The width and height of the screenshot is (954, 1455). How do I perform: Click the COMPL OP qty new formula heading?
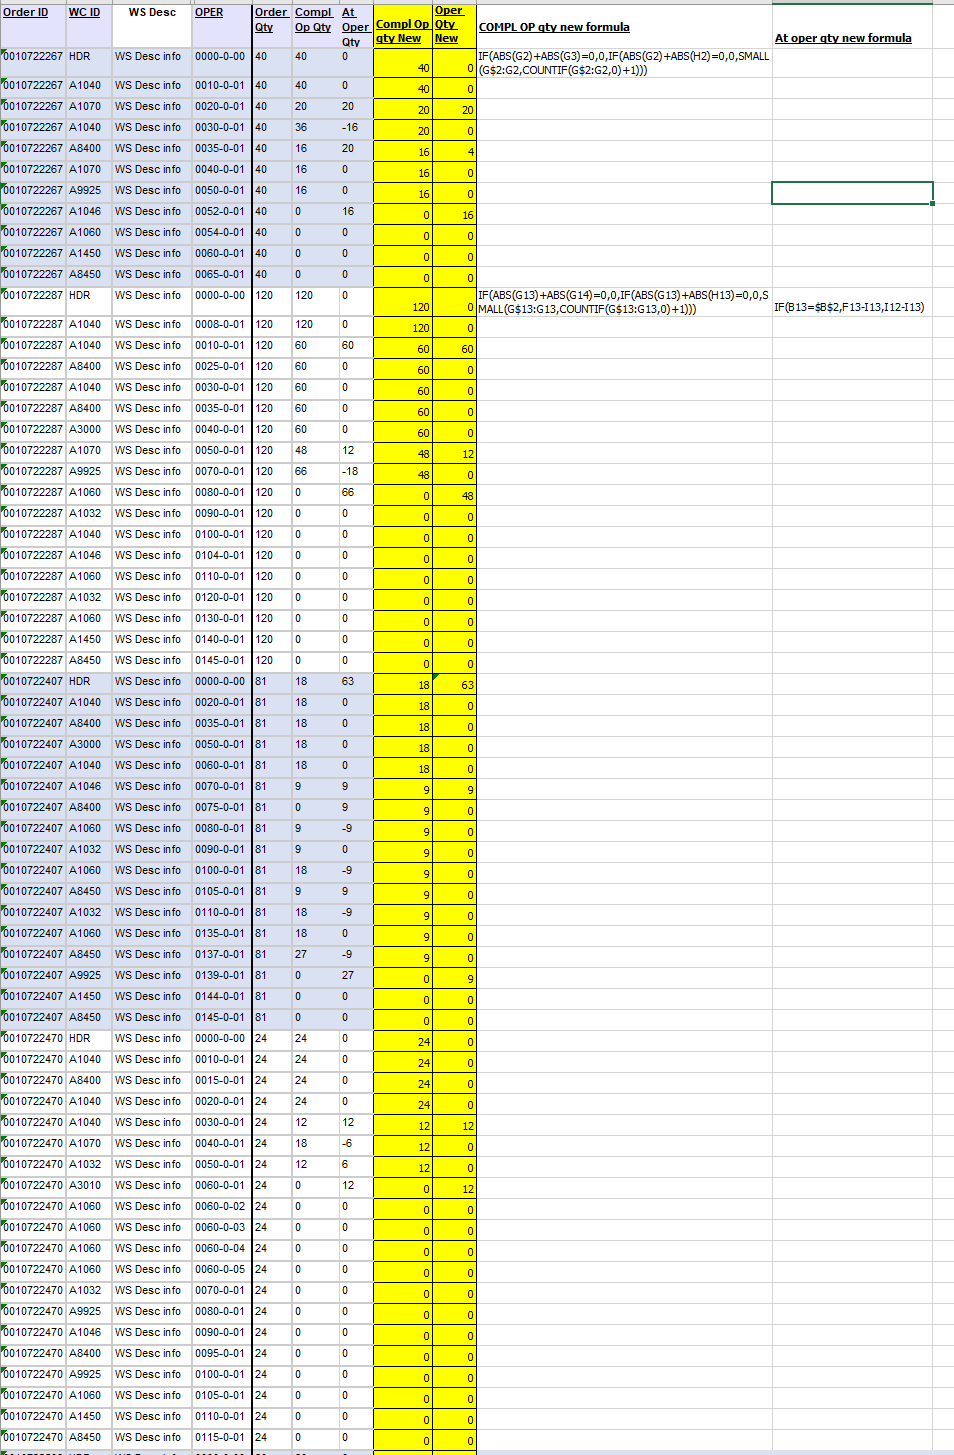(x=554, y=27)
